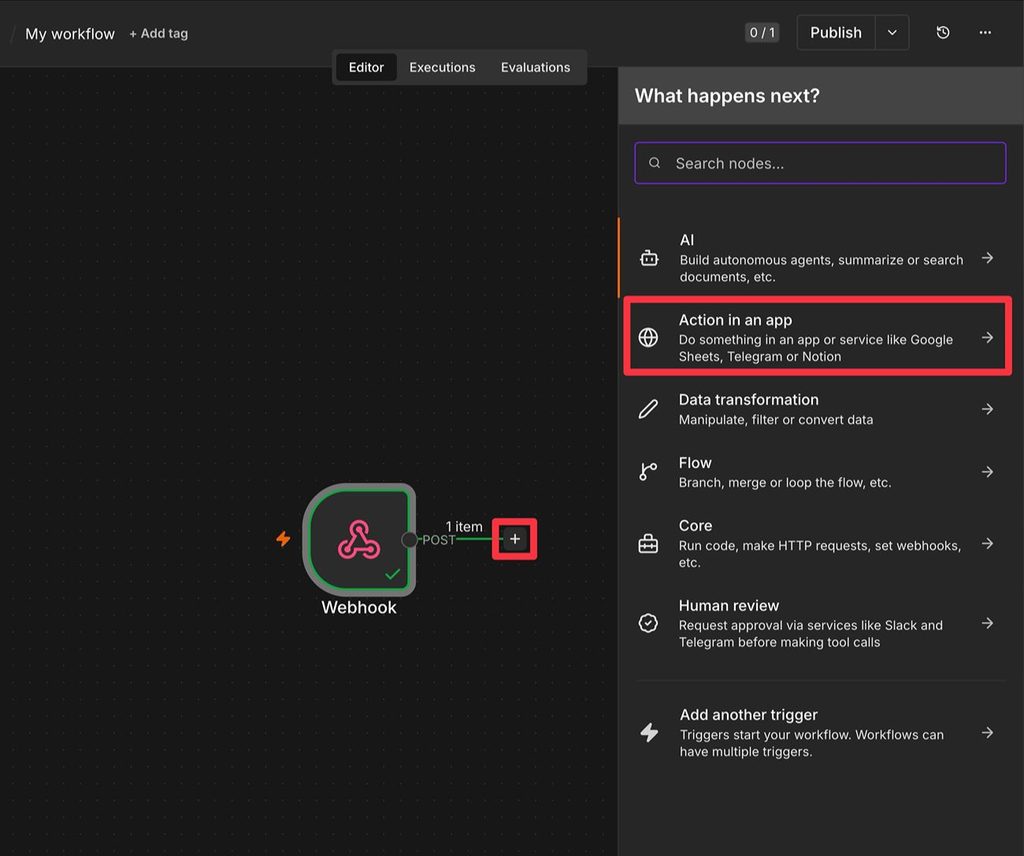The width and height of the screenshot is (1024, 856).
Task: Select the Flow title text
Action: 695,463
